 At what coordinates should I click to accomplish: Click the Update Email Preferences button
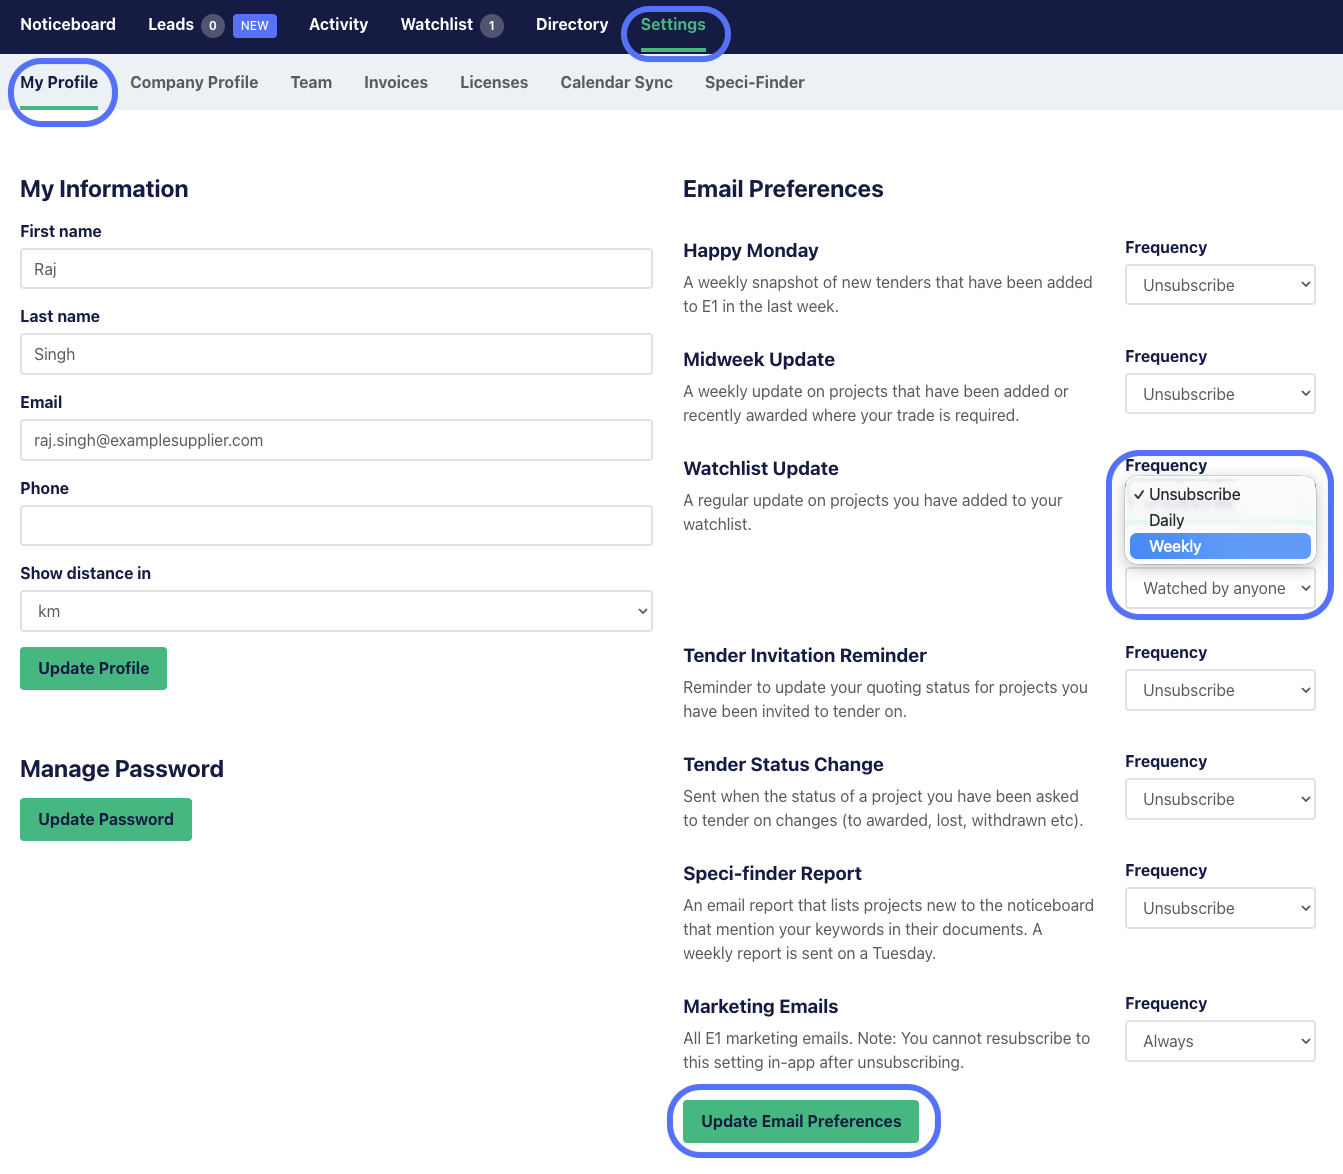click(801, 1121)
